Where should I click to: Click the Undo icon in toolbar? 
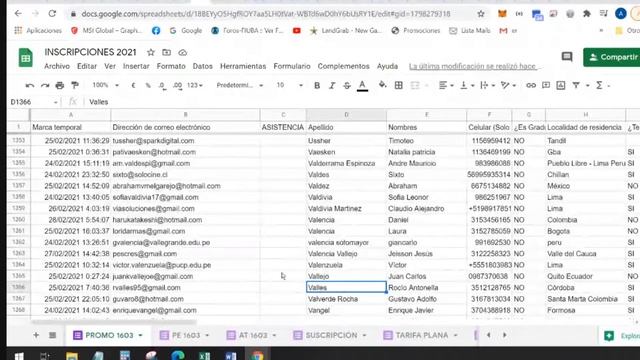(29, 85)
